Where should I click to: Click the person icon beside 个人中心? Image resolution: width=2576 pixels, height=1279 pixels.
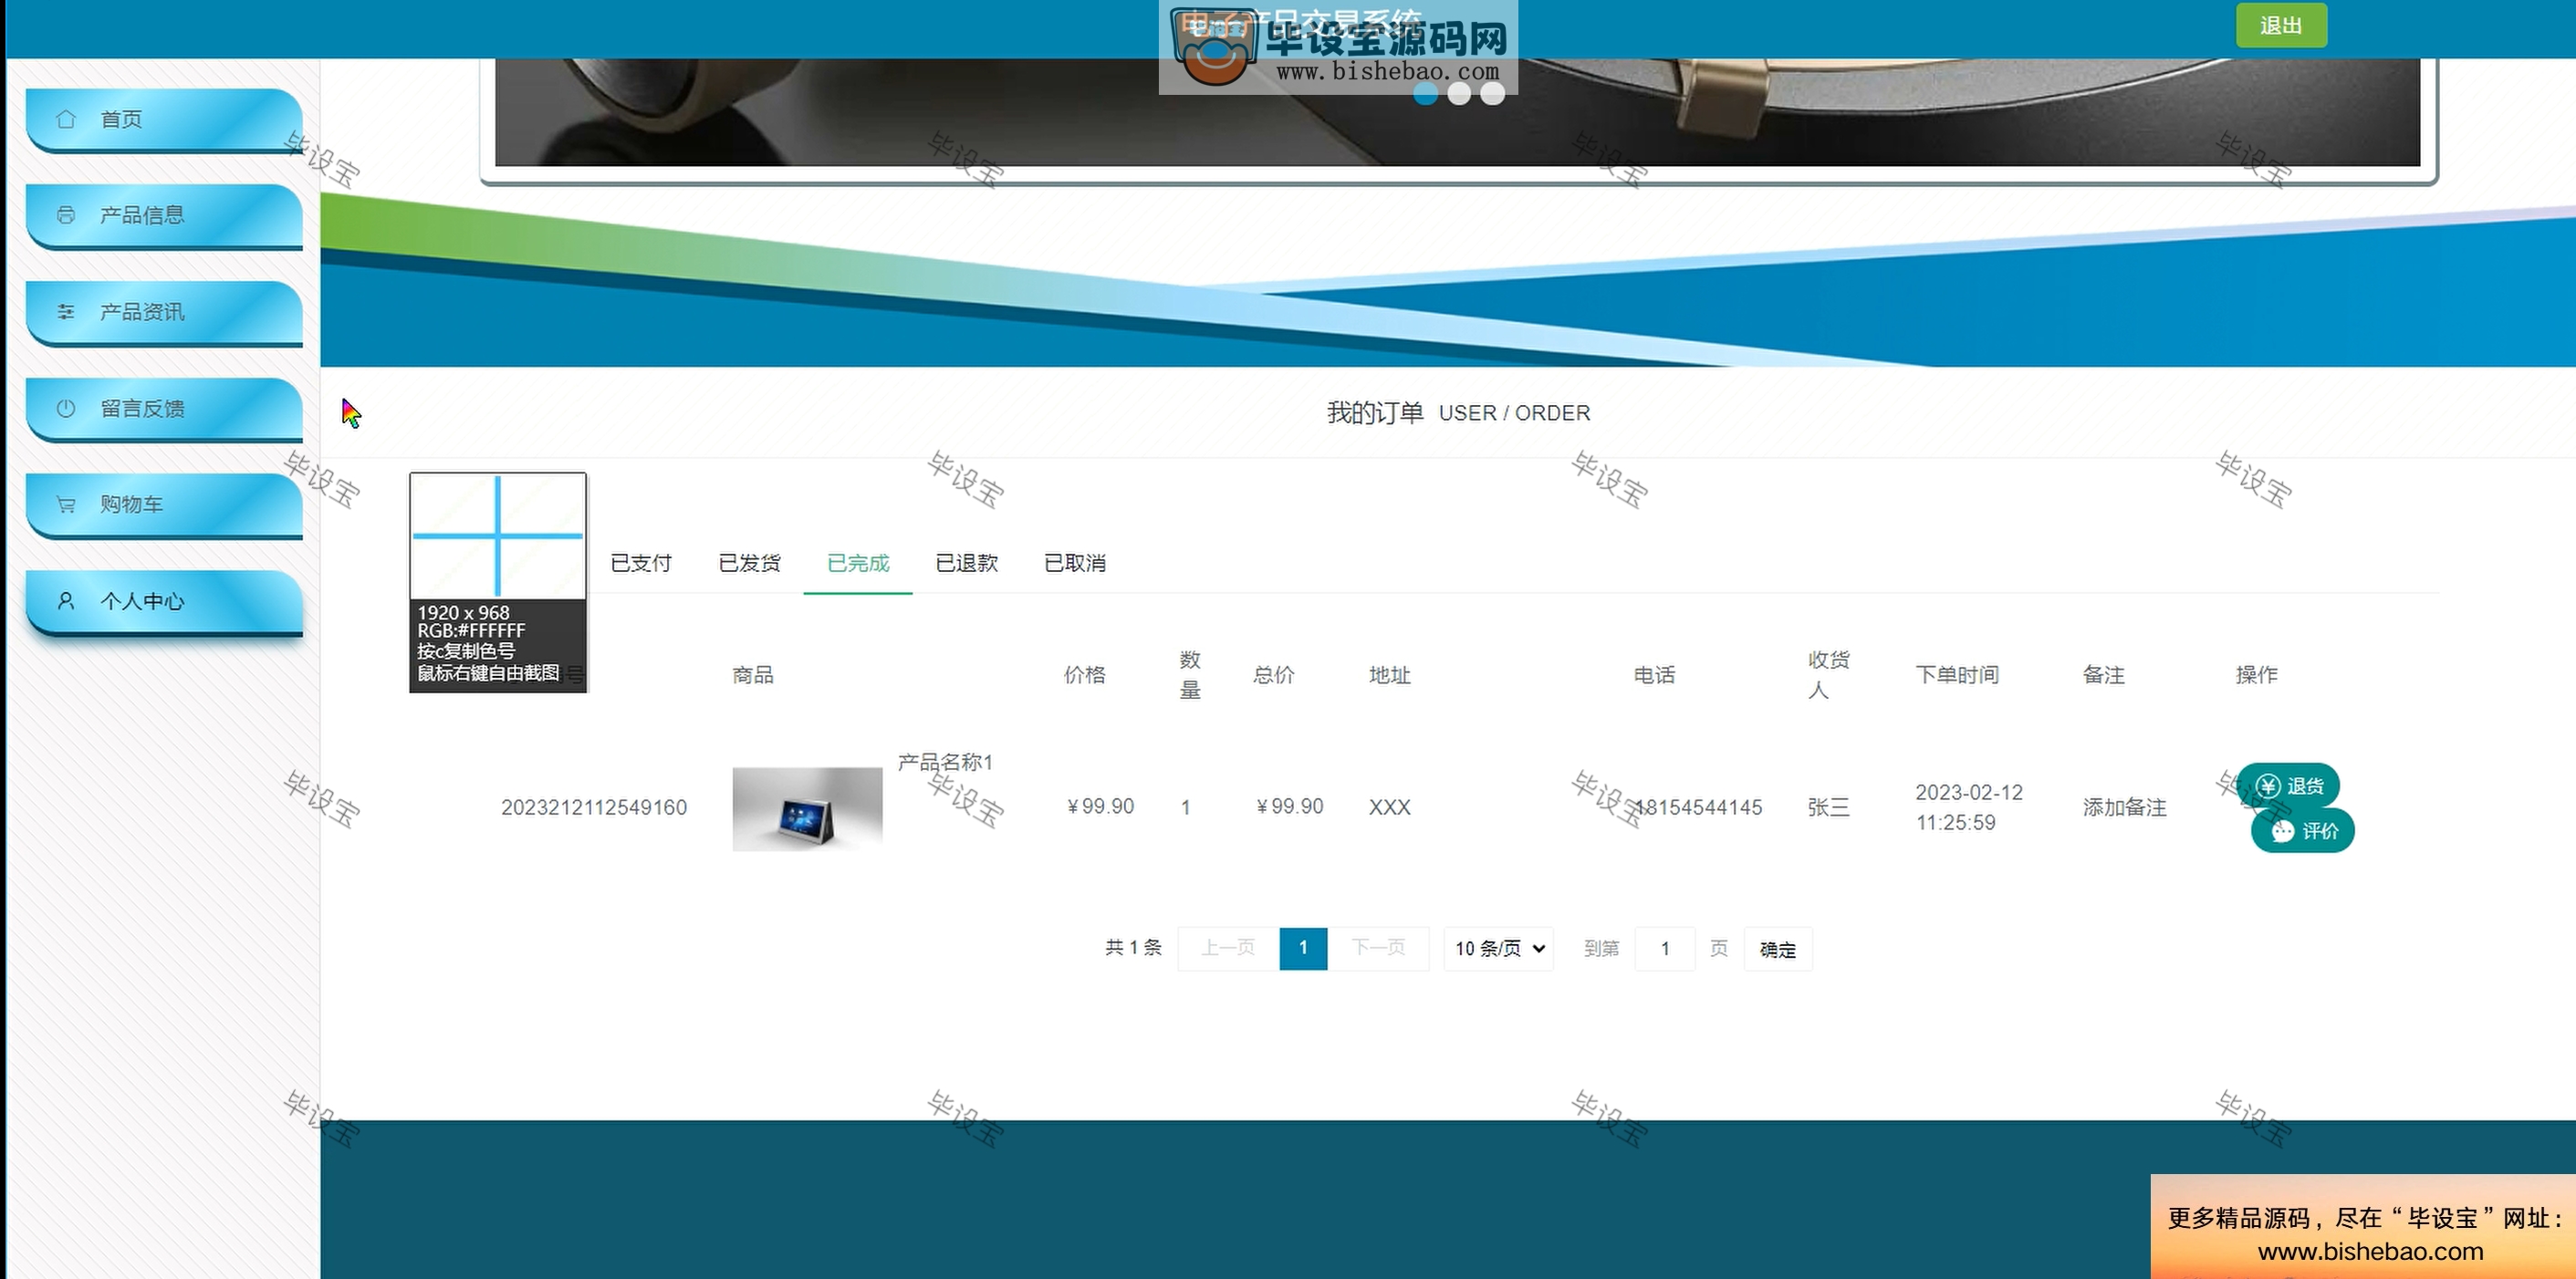(66, 601)
